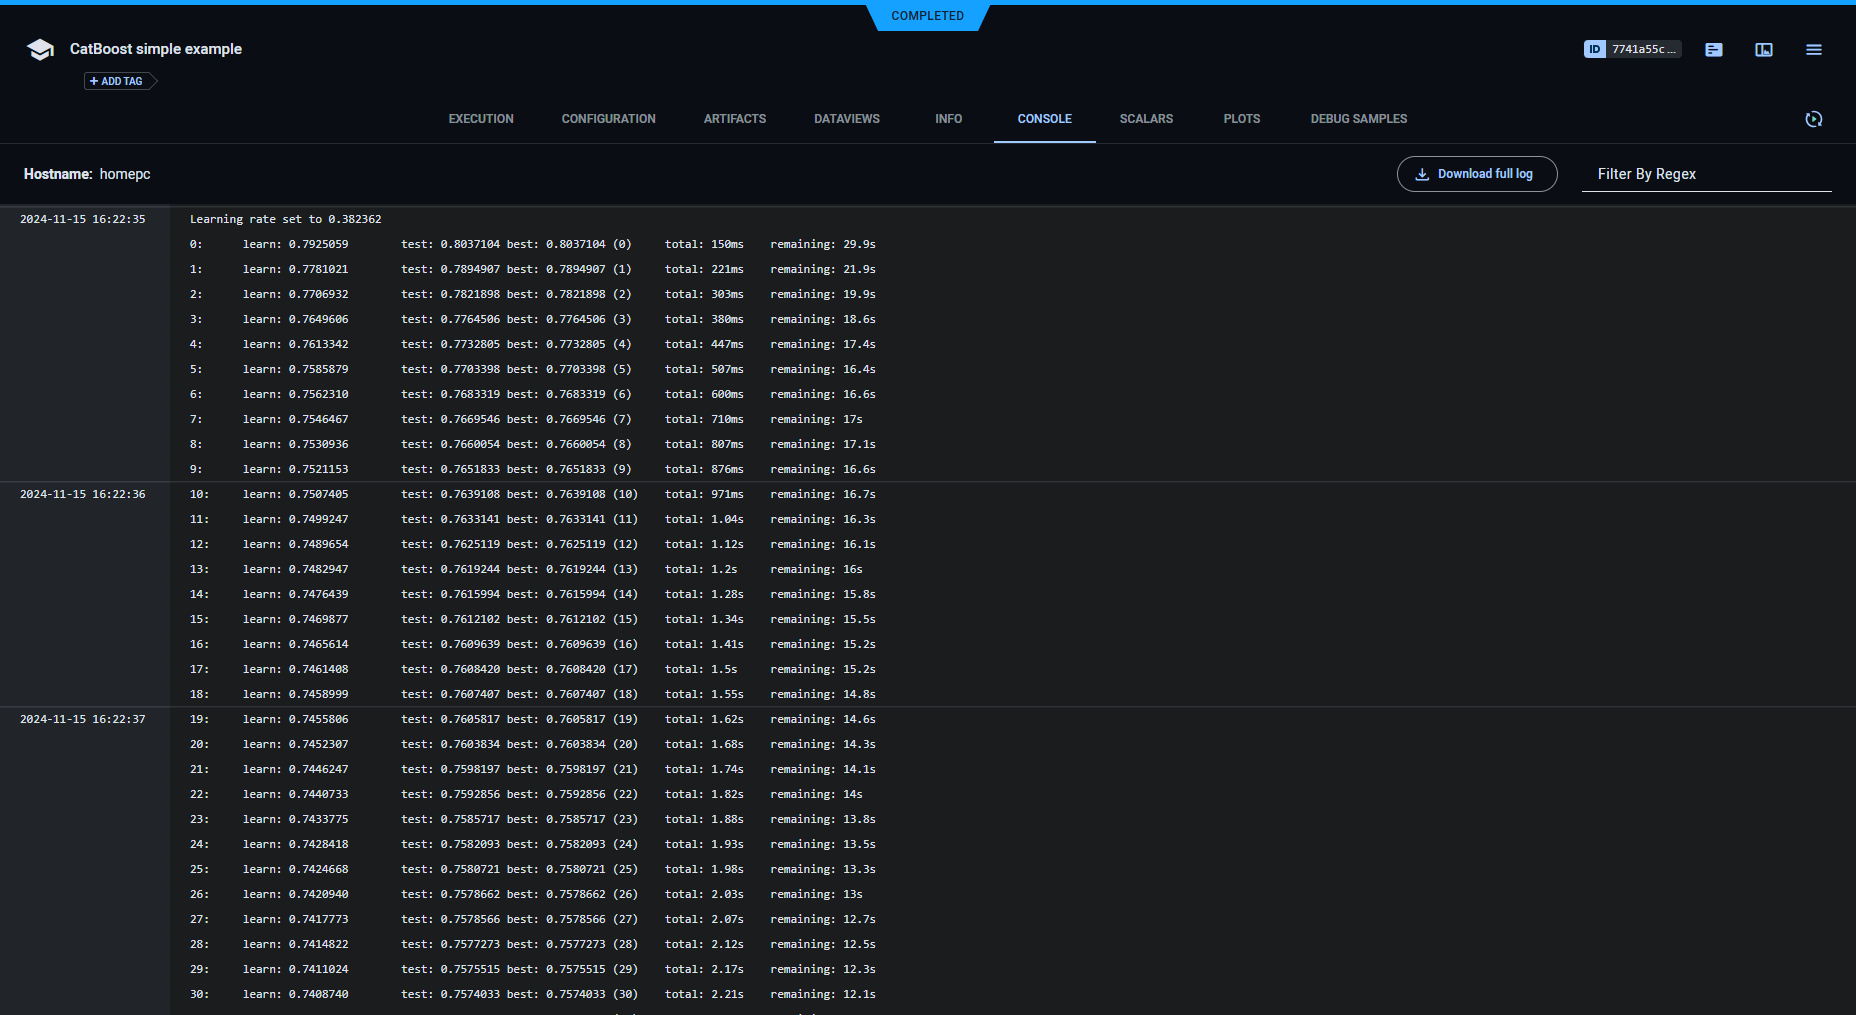Click the experiment type icon beside the title
The height and width of the screenshot is (1015, 1856).
[39, 49]
